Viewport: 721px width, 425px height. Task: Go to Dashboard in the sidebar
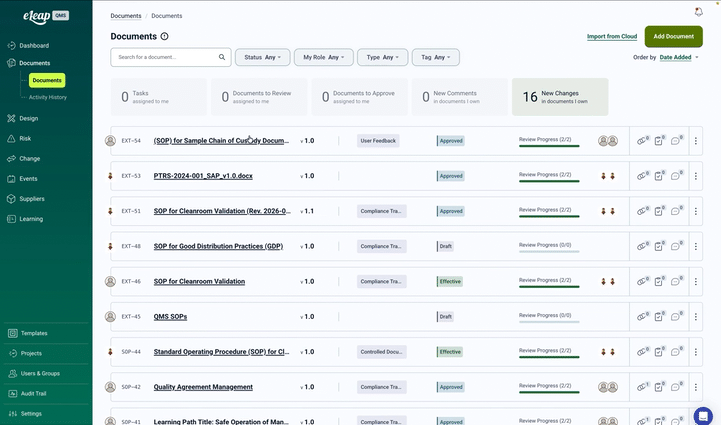click(34, 46)
